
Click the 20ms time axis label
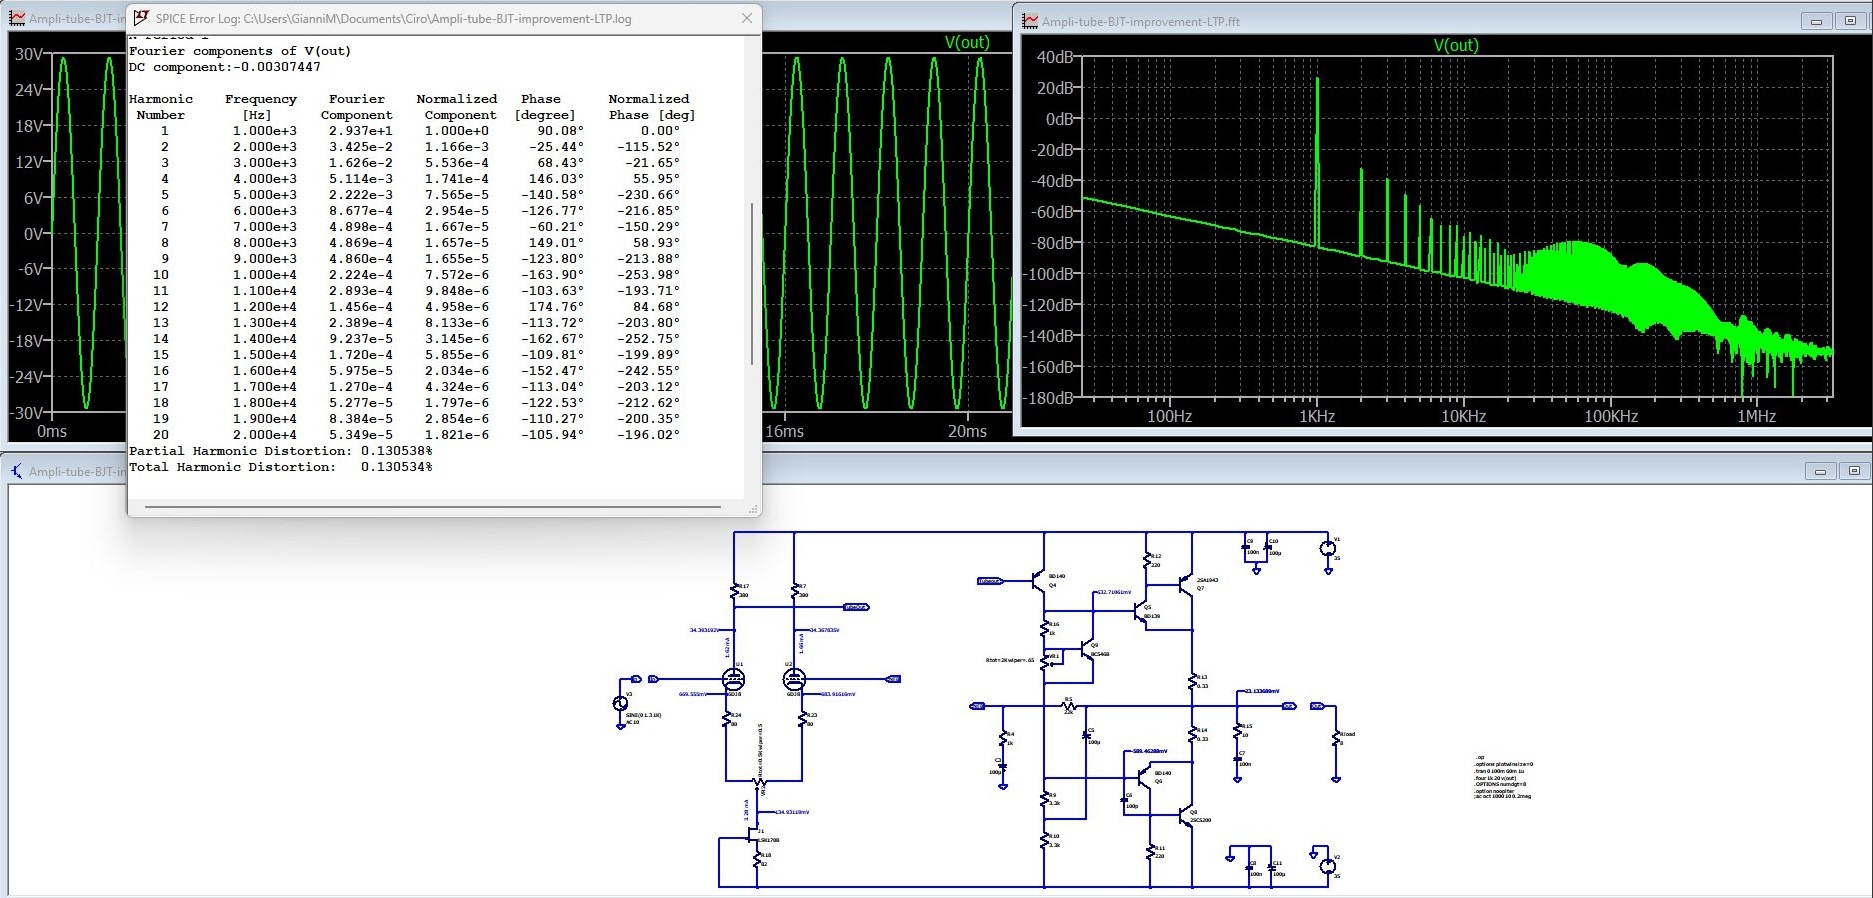(967, 431)
